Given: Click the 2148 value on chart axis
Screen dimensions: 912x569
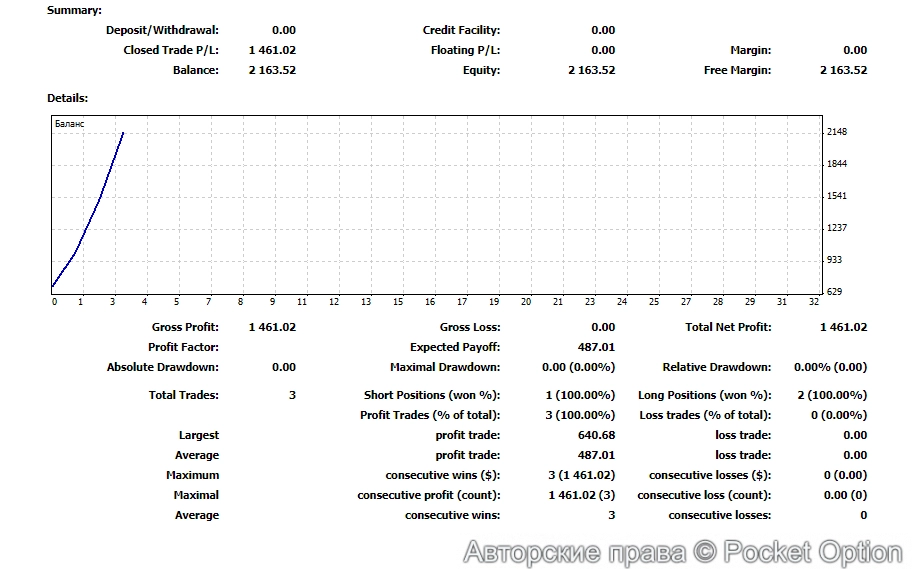Looking at the screenshot, I should 837,132.
